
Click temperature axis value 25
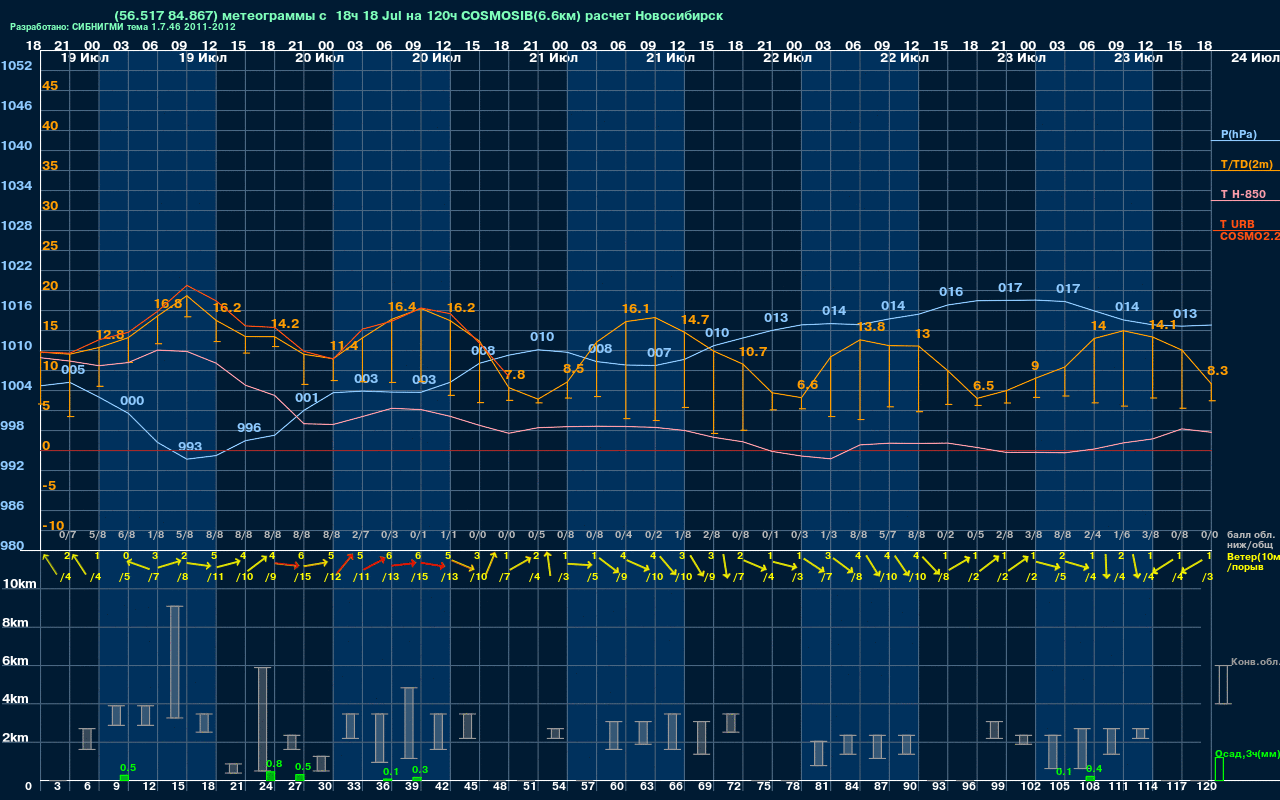50,246
